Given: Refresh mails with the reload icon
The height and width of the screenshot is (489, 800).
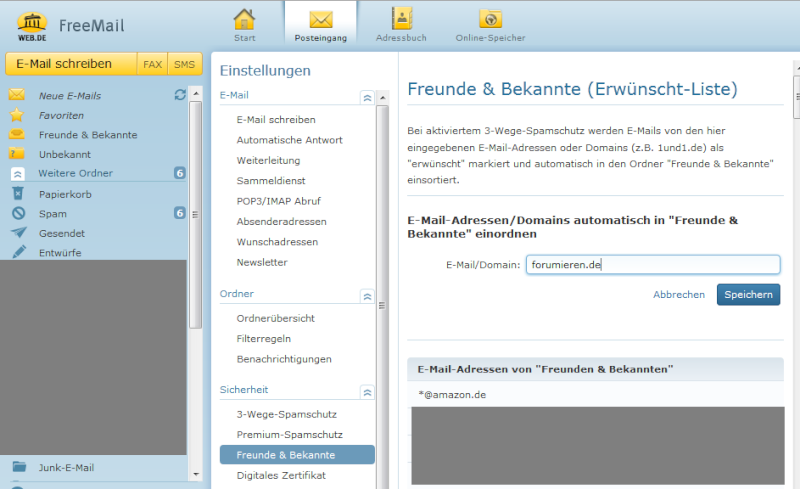Looking at the screenshot, I should pyautogui.click(x=180, y=94).
